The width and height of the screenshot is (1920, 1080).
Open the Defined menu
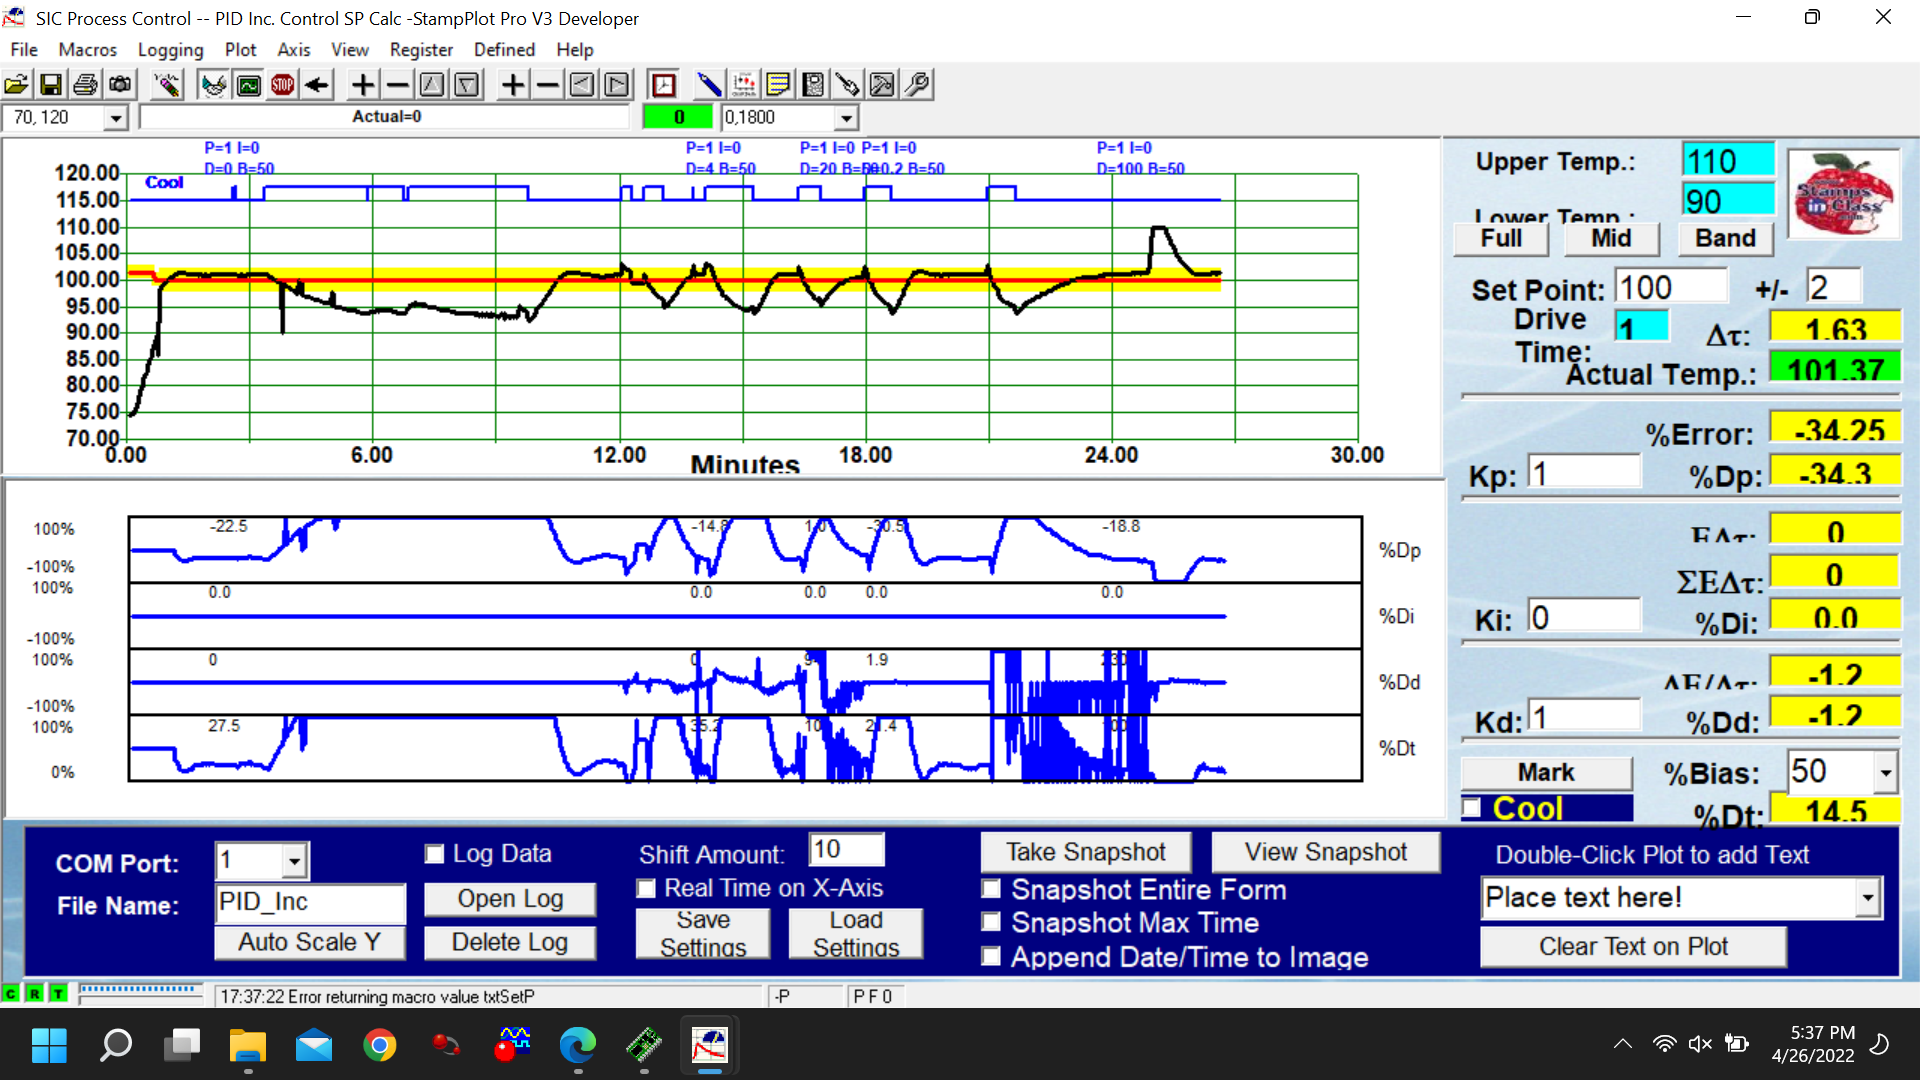[x=504, y=50]
